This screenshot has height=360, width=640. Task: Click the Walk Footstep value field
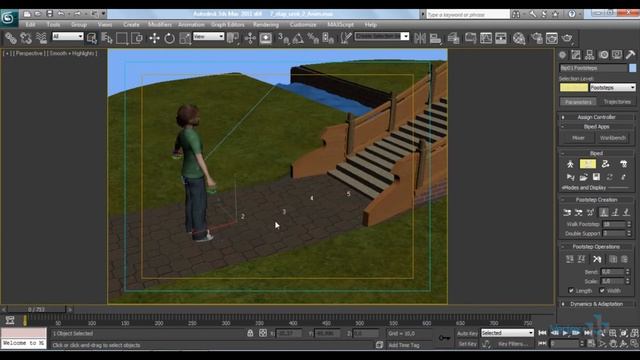pos(614,224)
